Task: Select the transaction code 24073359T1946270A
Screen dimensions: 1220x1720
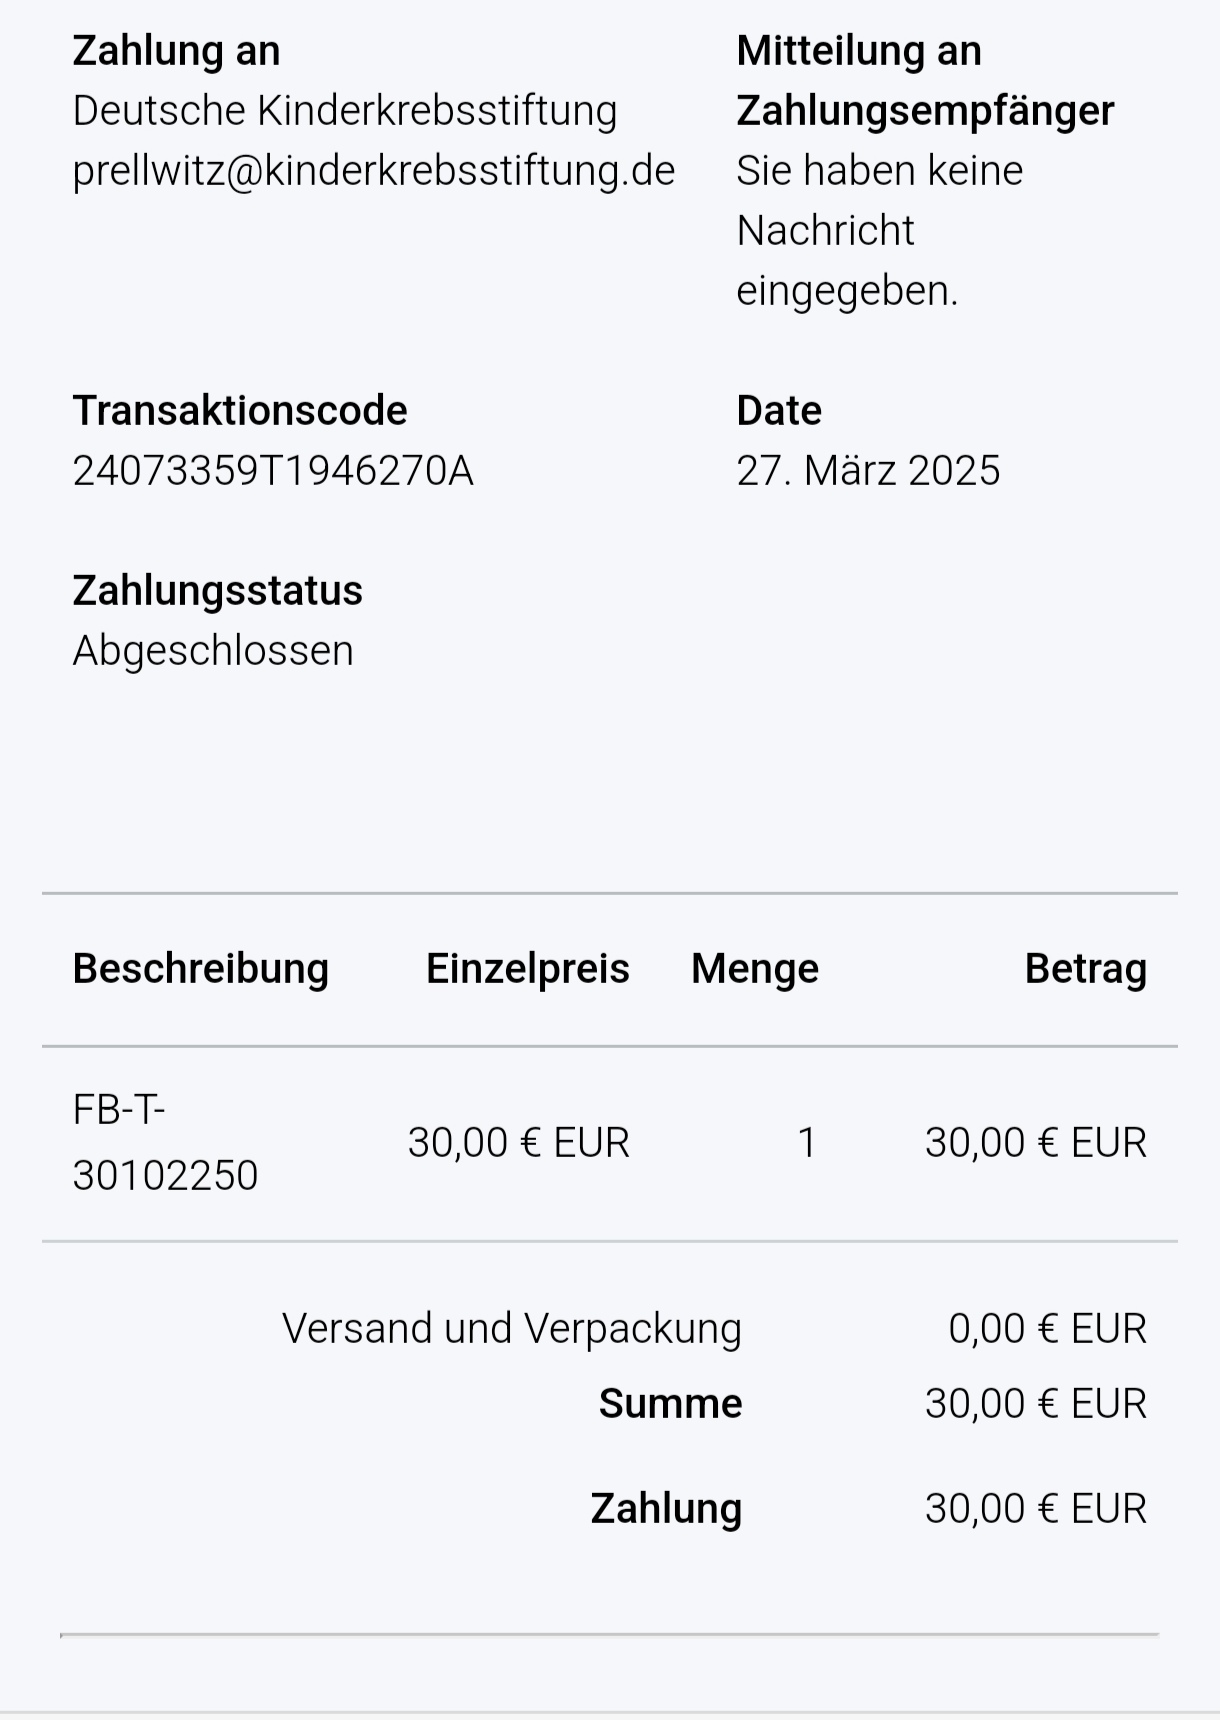Action: pos(273,471)
